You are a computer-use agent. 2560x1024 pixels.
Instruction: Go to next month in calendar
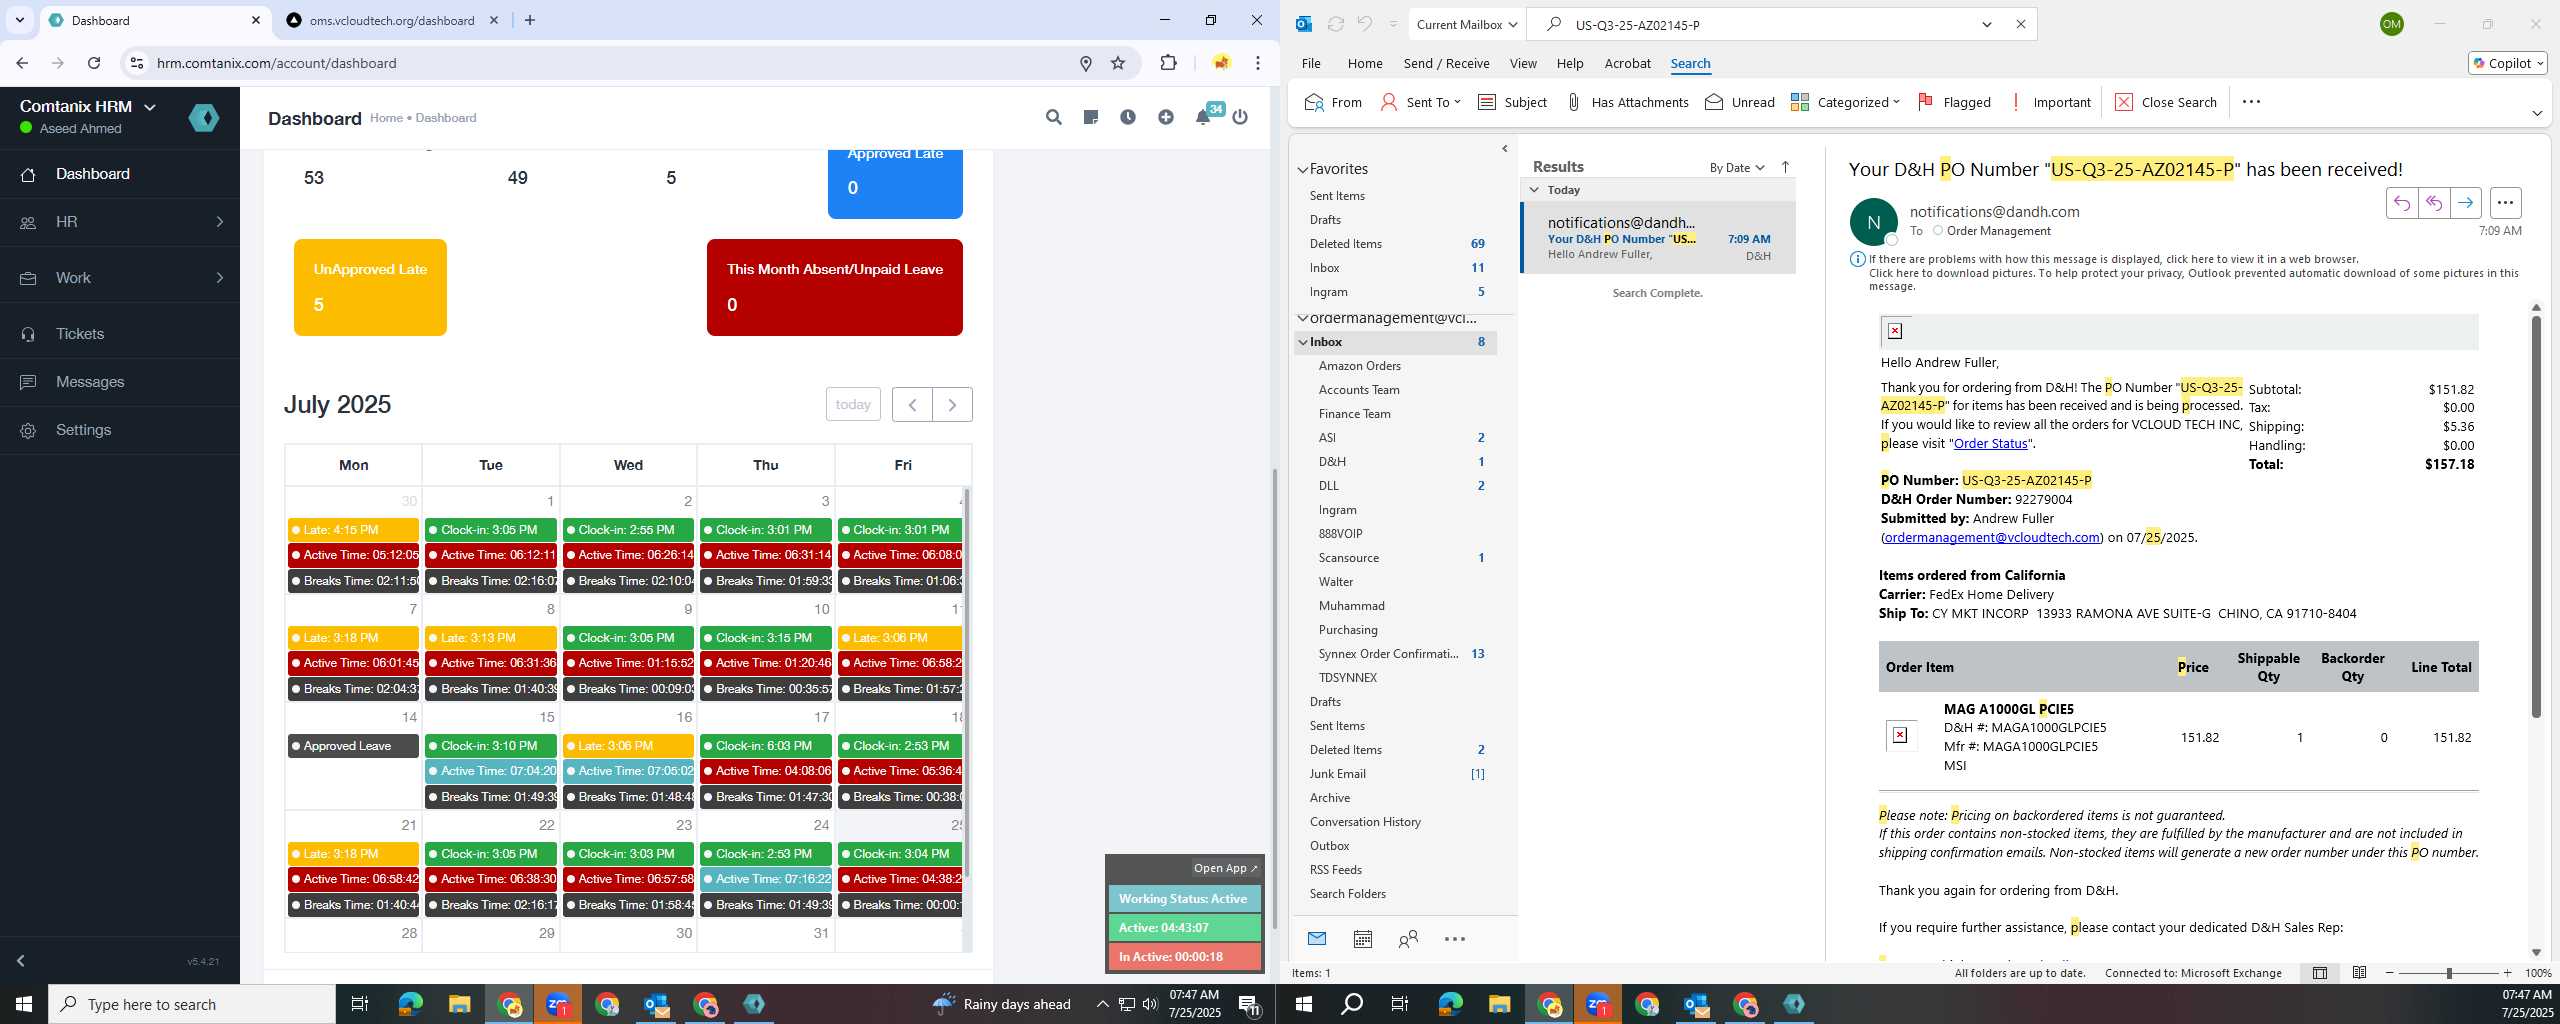[952, 404]
